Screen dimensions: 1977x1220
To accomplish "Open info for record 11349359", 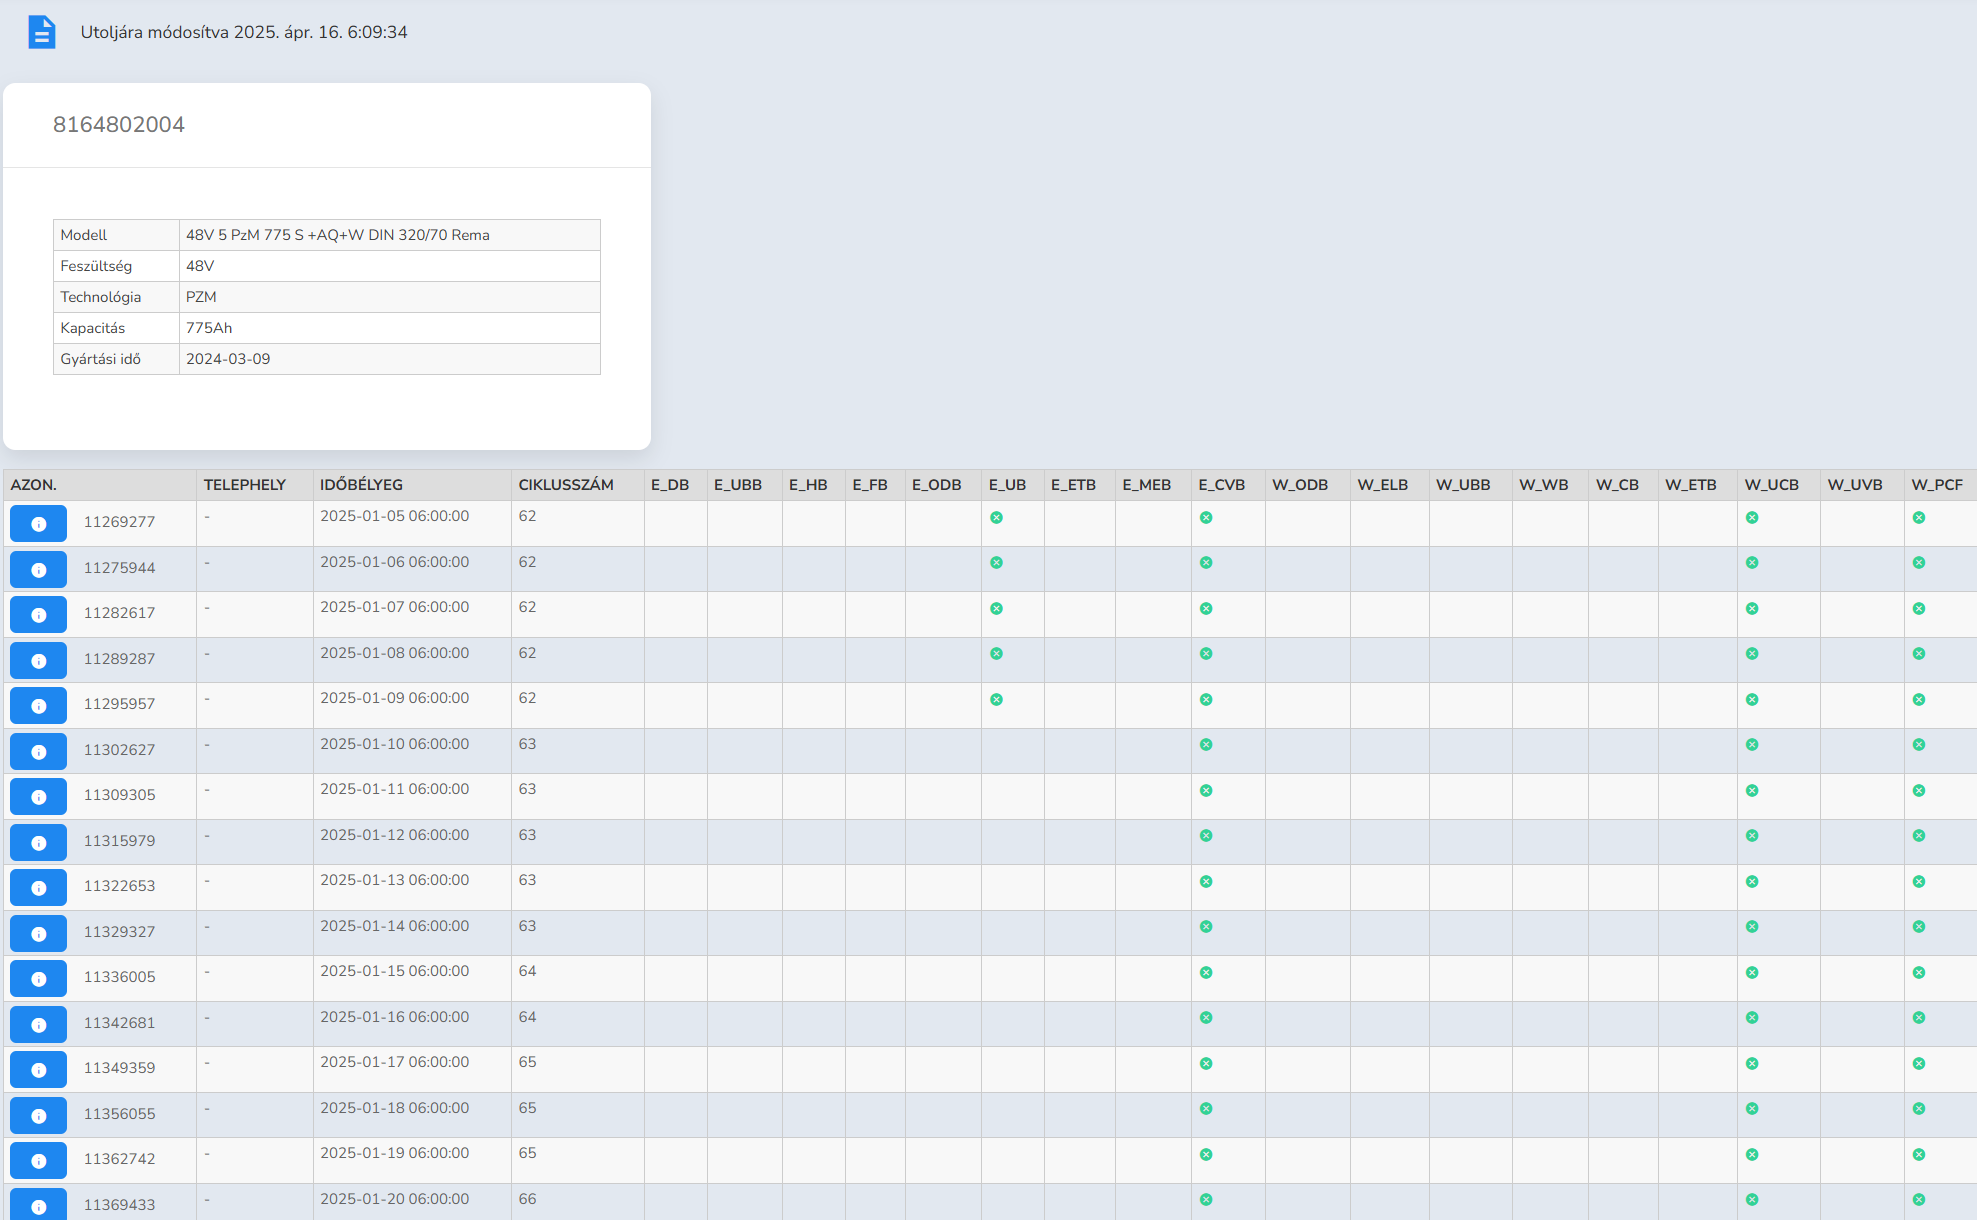I will (38, 1069).
